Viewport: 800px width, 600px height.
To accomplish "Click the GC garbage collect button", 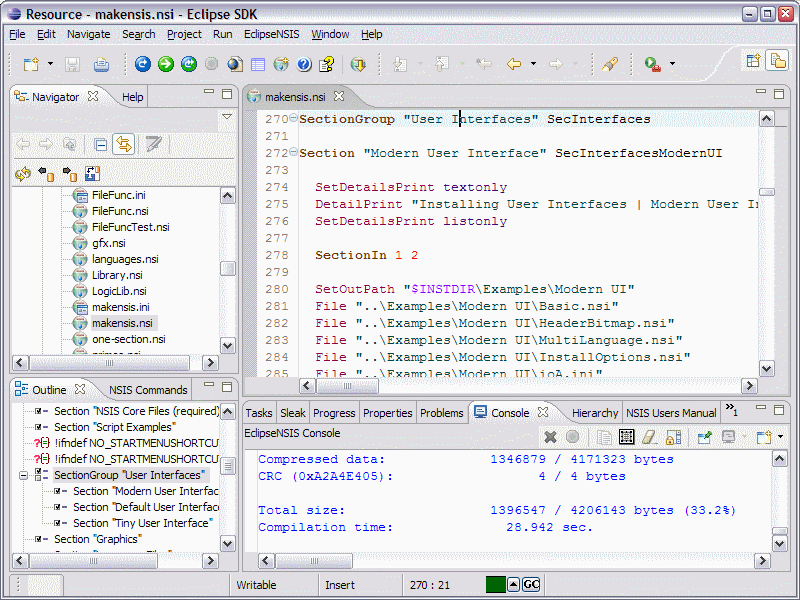I will pos(531,585).
